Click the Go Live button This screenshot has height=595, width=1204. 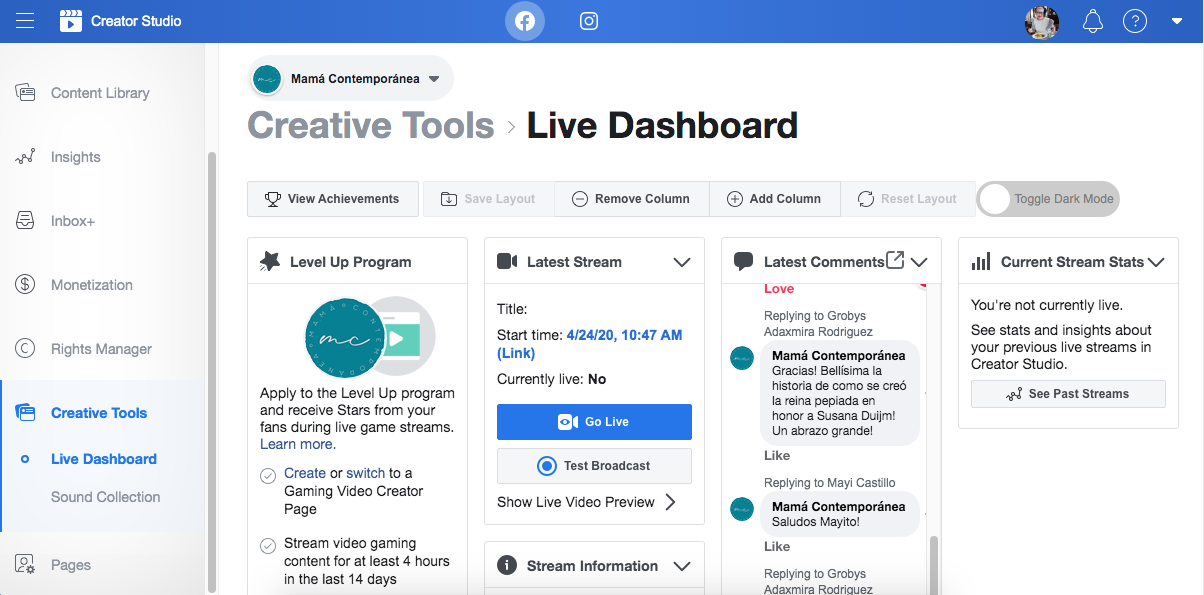(594, 422)
